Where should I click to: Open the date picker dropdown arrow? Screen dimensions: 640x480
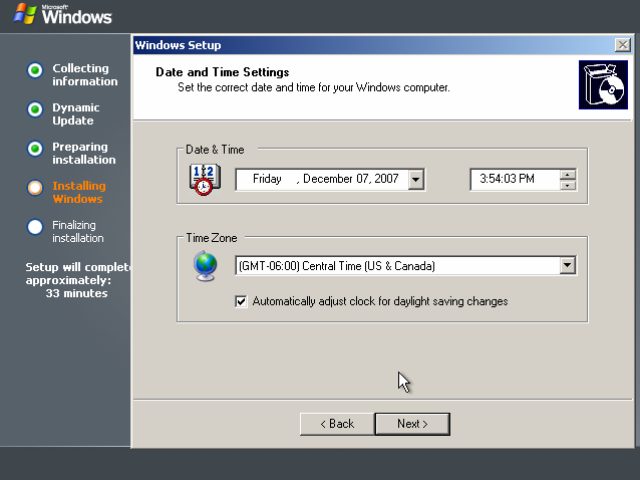pos(416,179)
